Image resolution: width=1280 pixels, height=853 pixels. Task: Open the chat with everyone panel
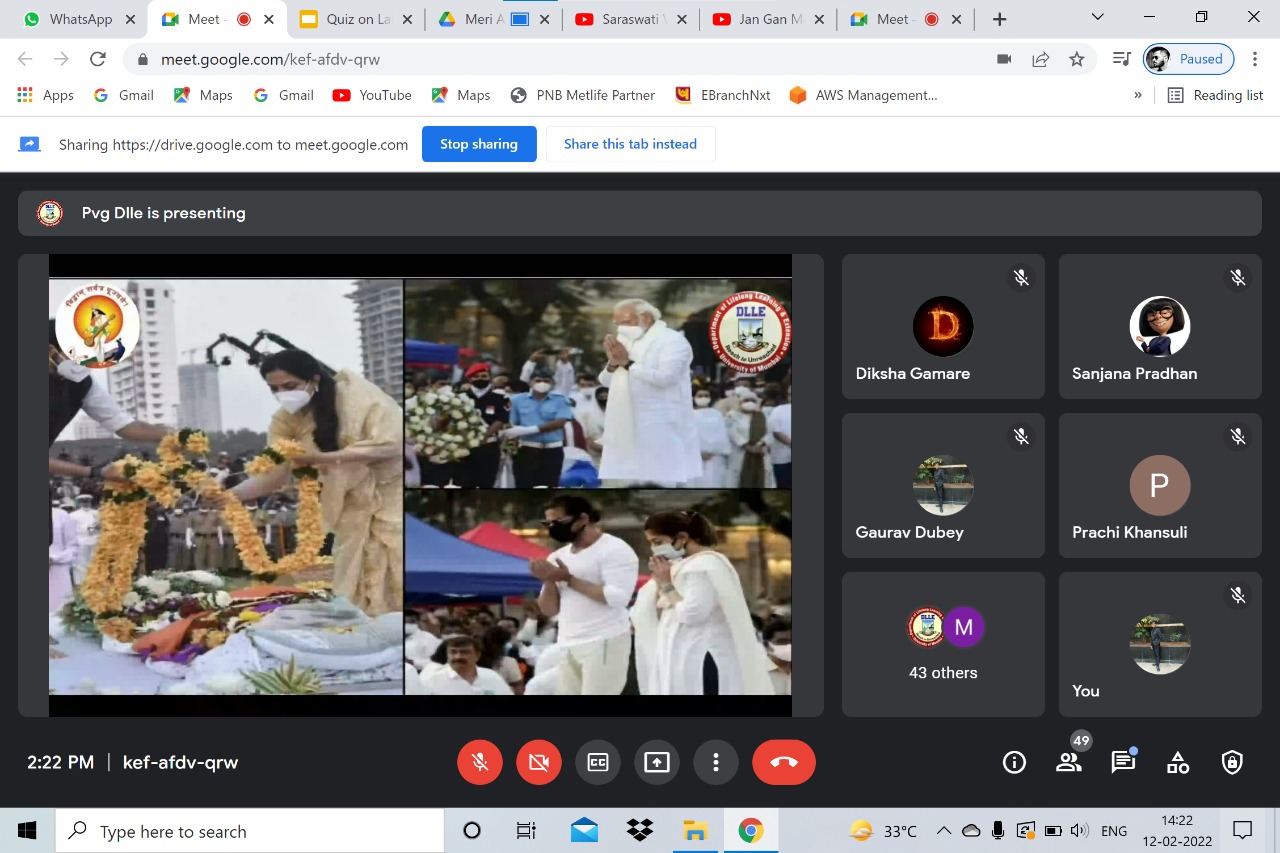click(1123, 763)
